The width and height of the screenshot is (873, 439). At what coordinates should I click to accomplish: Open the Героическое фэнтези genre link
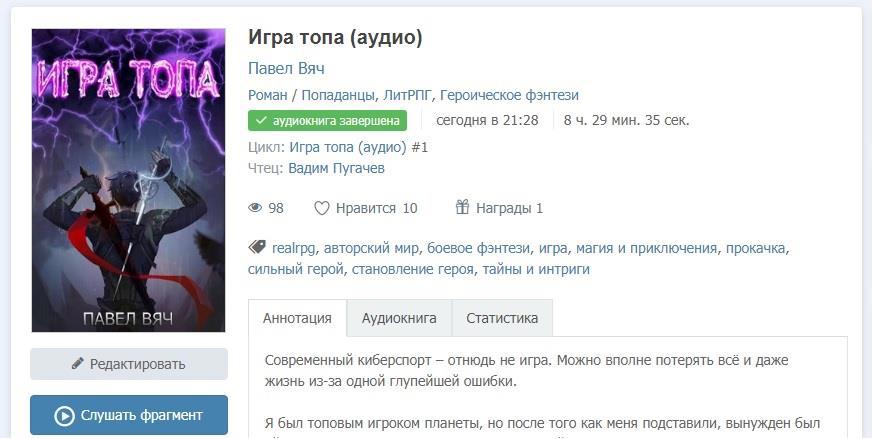click(509, 95)
